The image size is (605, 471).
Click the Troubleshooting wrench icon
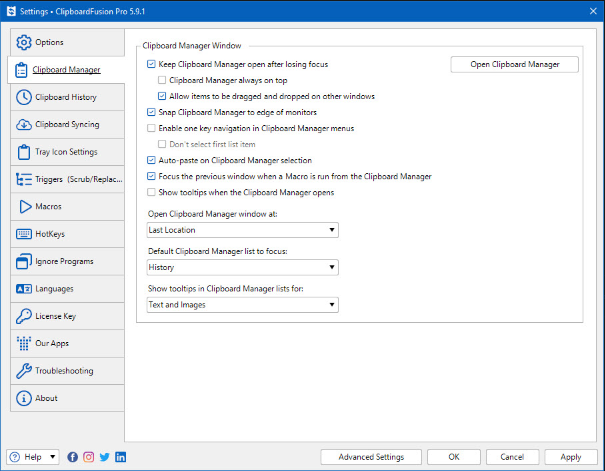(24, 371)
